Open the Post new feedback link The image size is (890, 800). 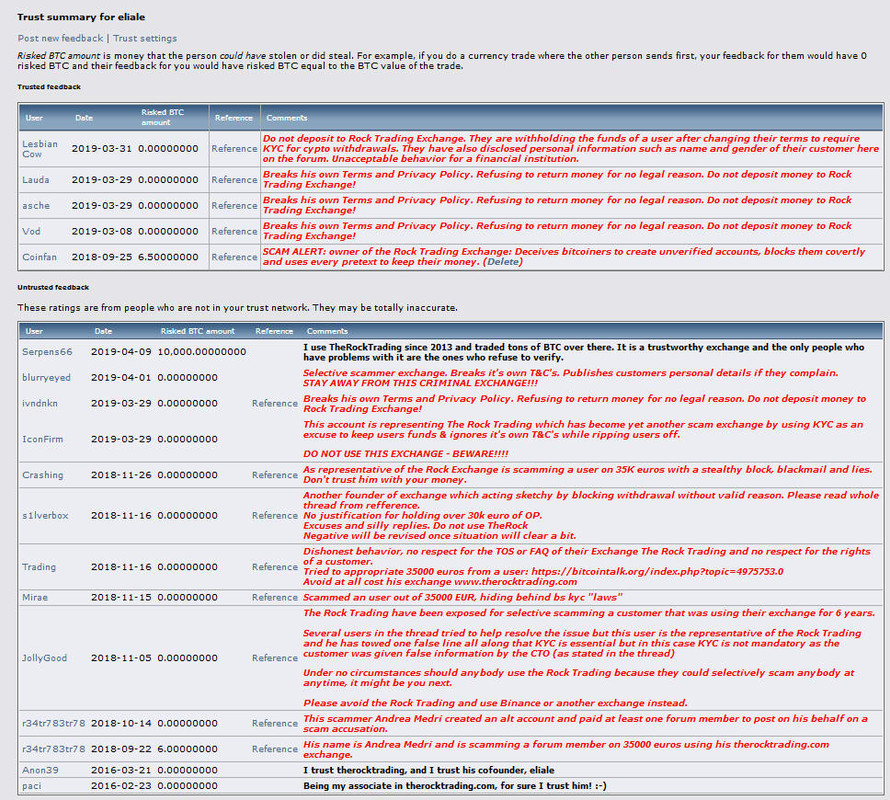click(x=60, y=38)
